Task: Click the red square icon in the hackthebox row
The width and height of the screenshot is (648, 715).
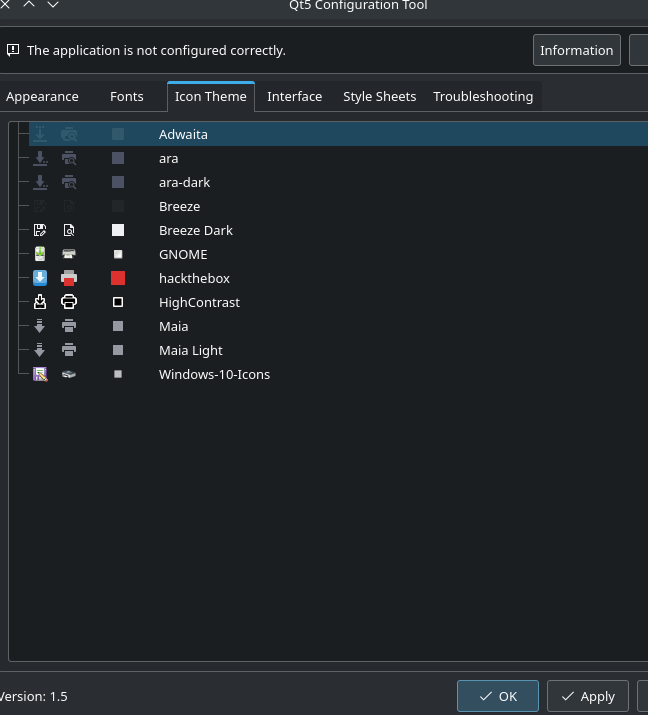Action: [x=118, y=278]
